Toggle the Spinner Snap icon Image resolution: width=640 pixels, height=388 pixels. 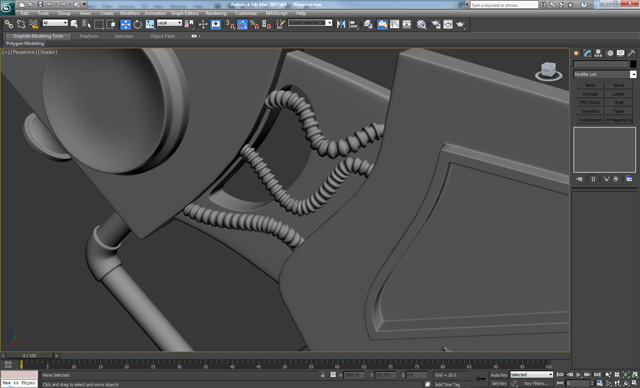pos(267,24)
